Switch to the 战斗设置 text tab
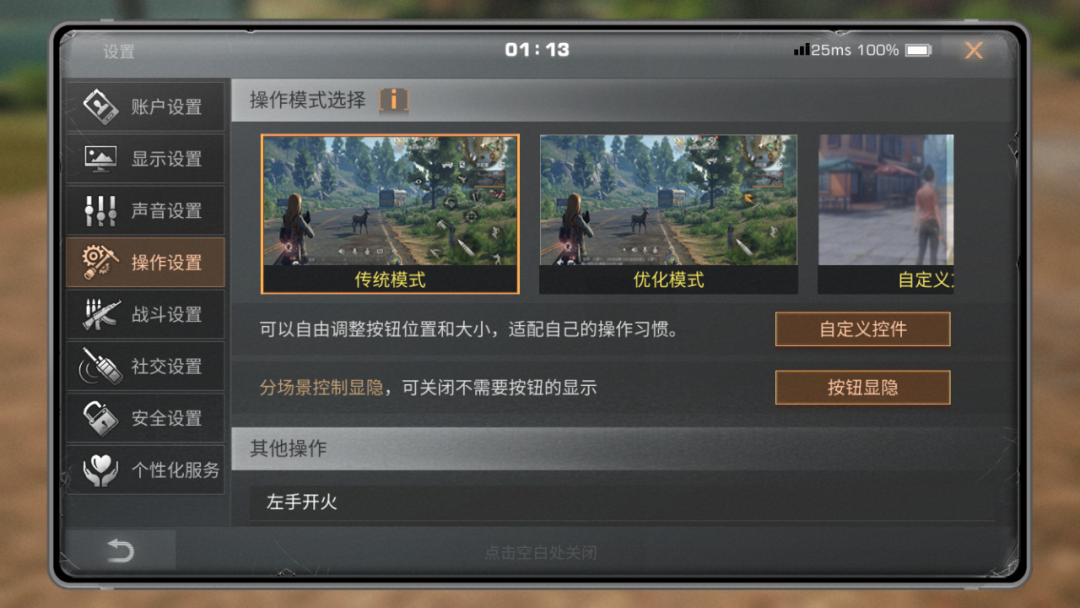Image resolution: width=1080 pixels, height=608 pixels. pos(167,315)
